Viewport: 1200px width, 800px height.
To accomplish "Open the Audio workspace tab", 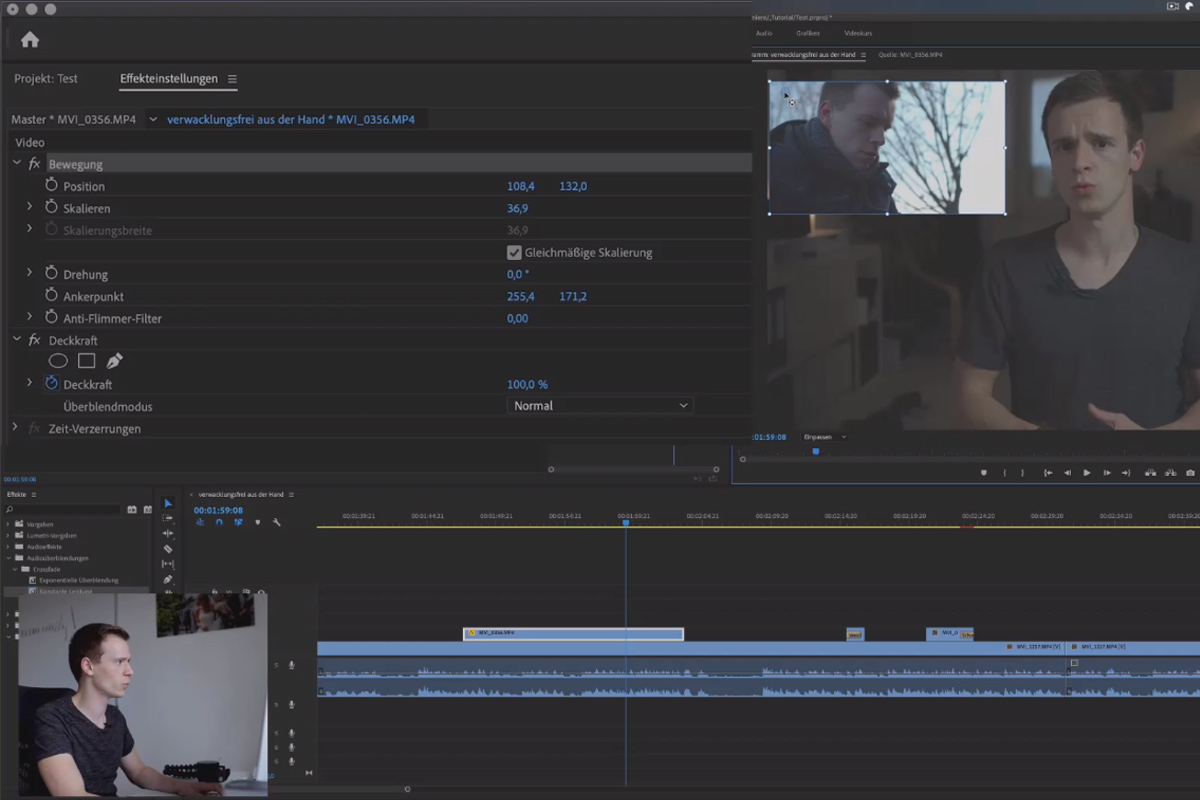I will tap(764, 33).
